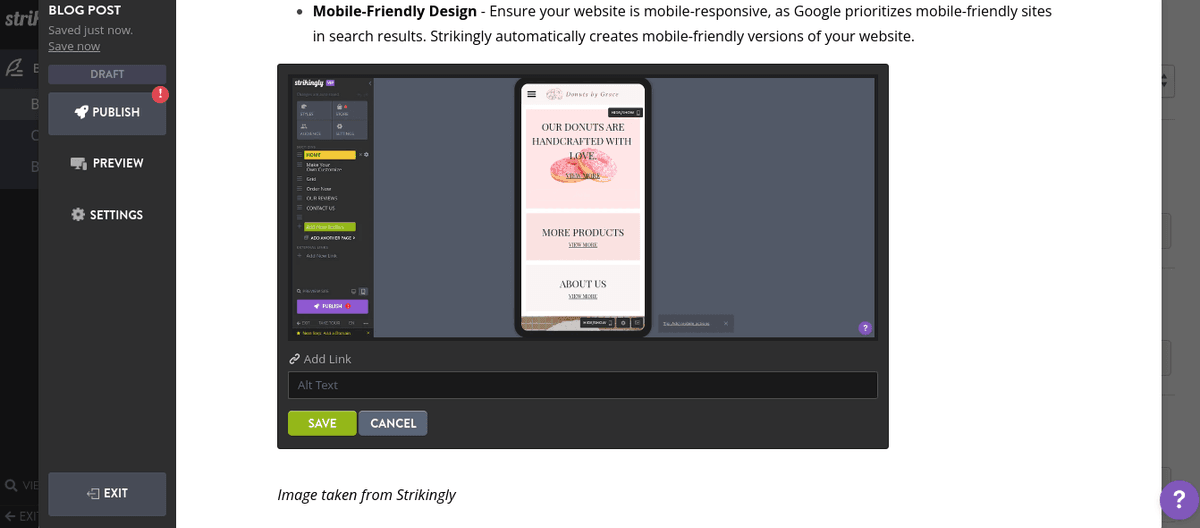Viewport: 1200px width, 528px height.
Task: Select the embedded Strikingly editor screenshot
Action: (583, 207)
